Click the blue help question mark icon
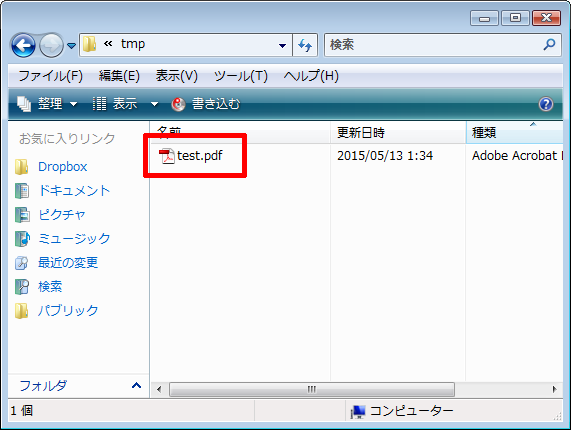Image resolution: width=571 pixels, height=430 pixels. pos(546,104)
